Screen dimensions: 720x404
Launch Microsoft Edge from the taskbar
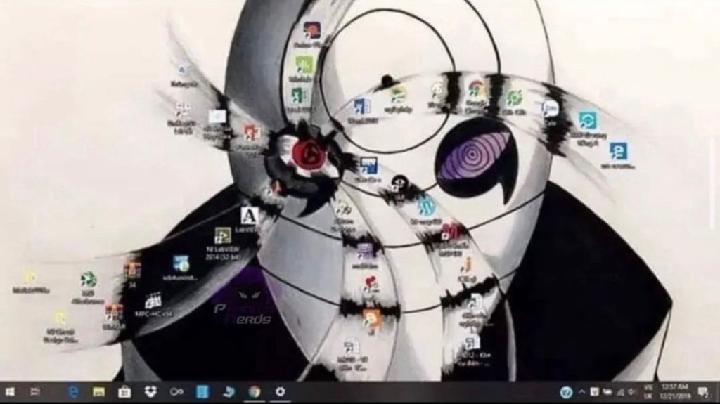[73, 392]
